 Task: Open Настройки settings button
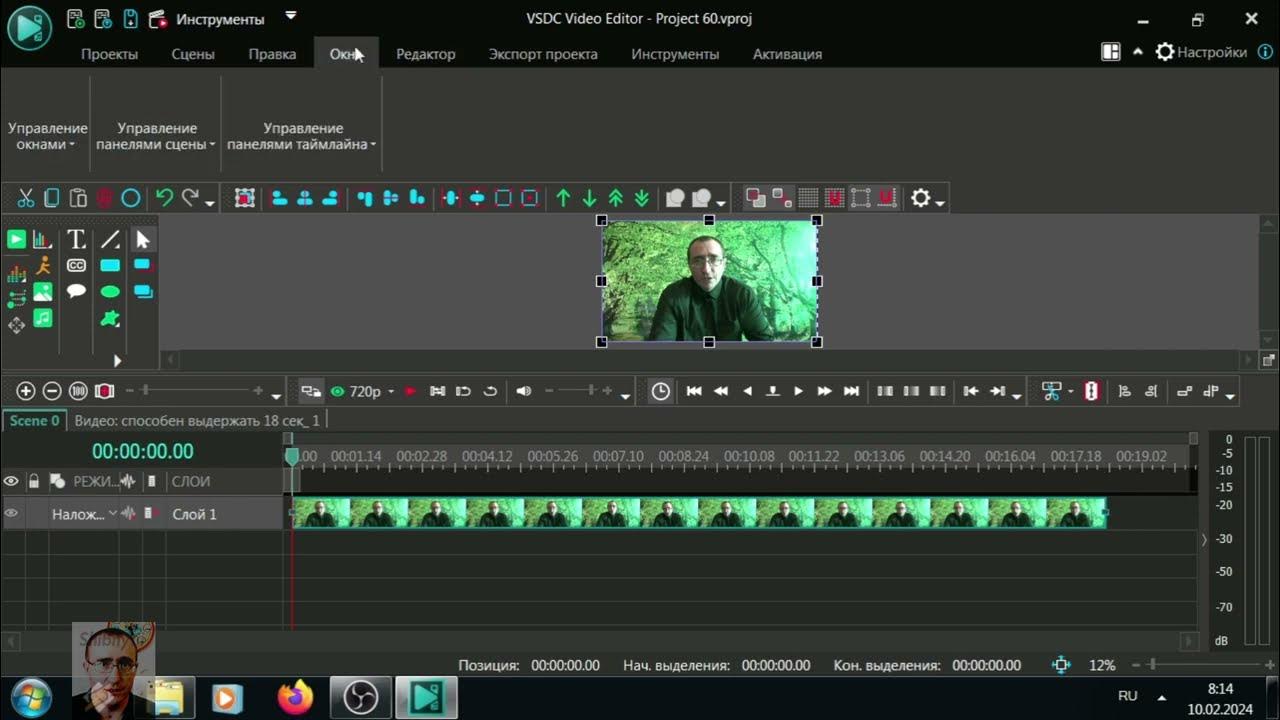1201,52
